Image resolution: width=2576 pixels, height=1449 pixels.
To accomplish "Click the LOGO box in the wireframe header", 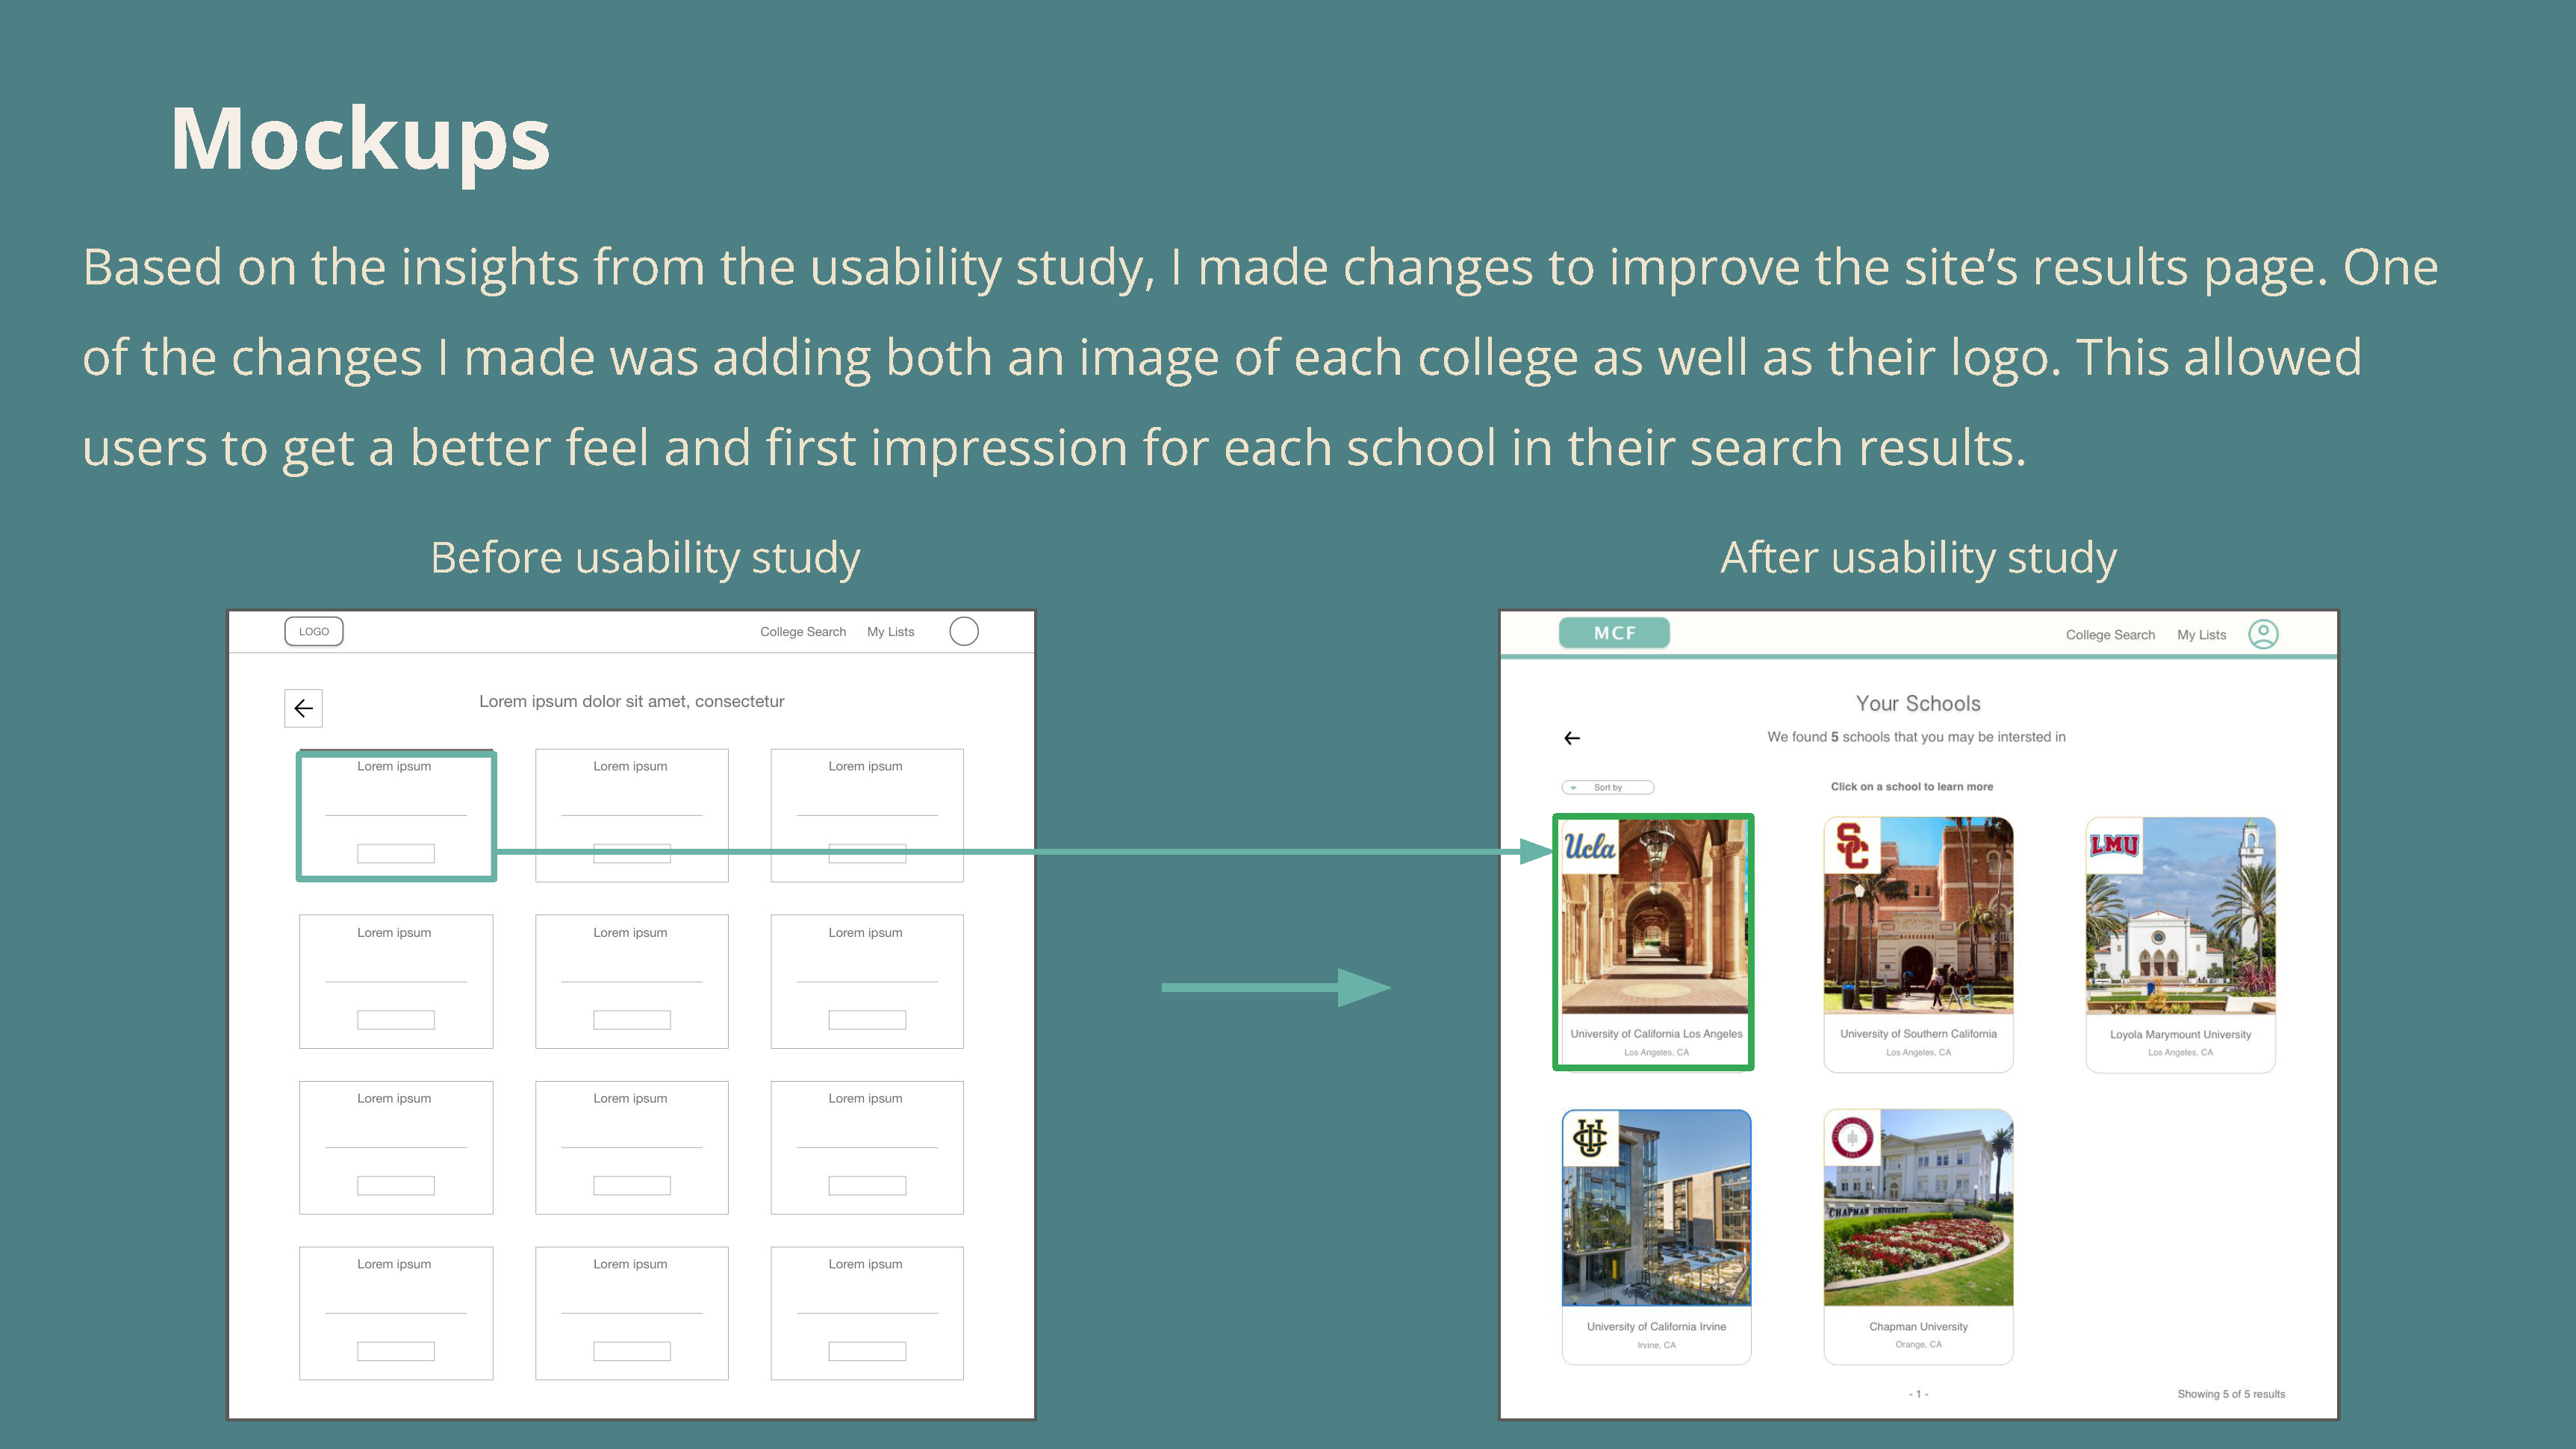I will [x=313, y=631].
